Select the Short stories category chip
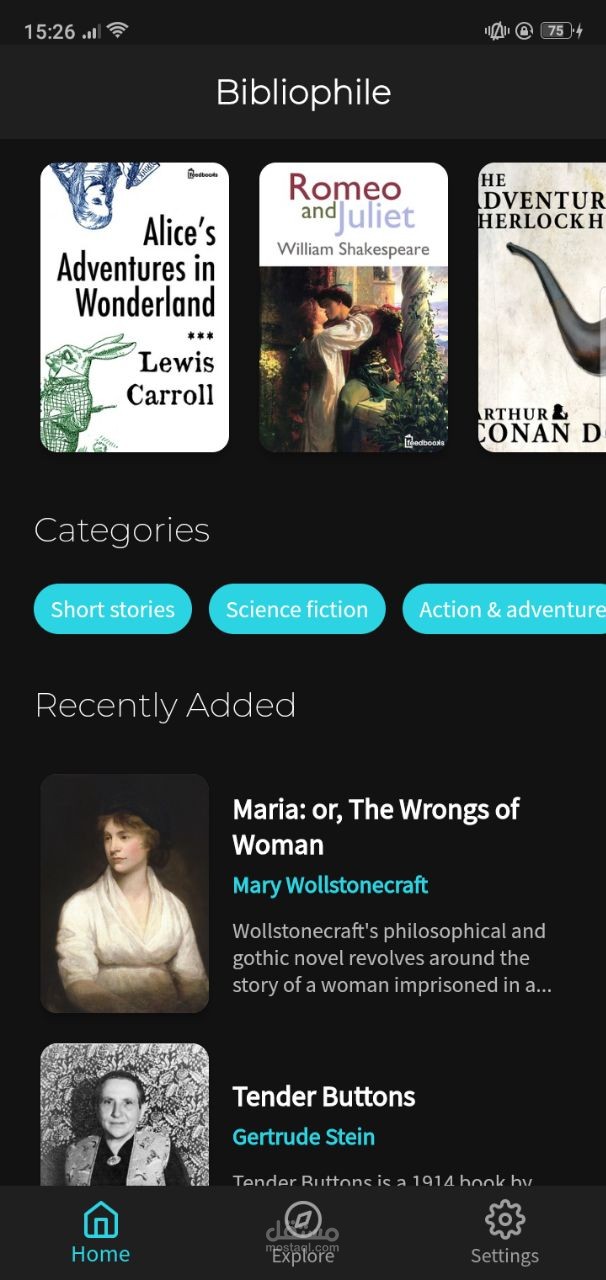 tap(113, 609)
